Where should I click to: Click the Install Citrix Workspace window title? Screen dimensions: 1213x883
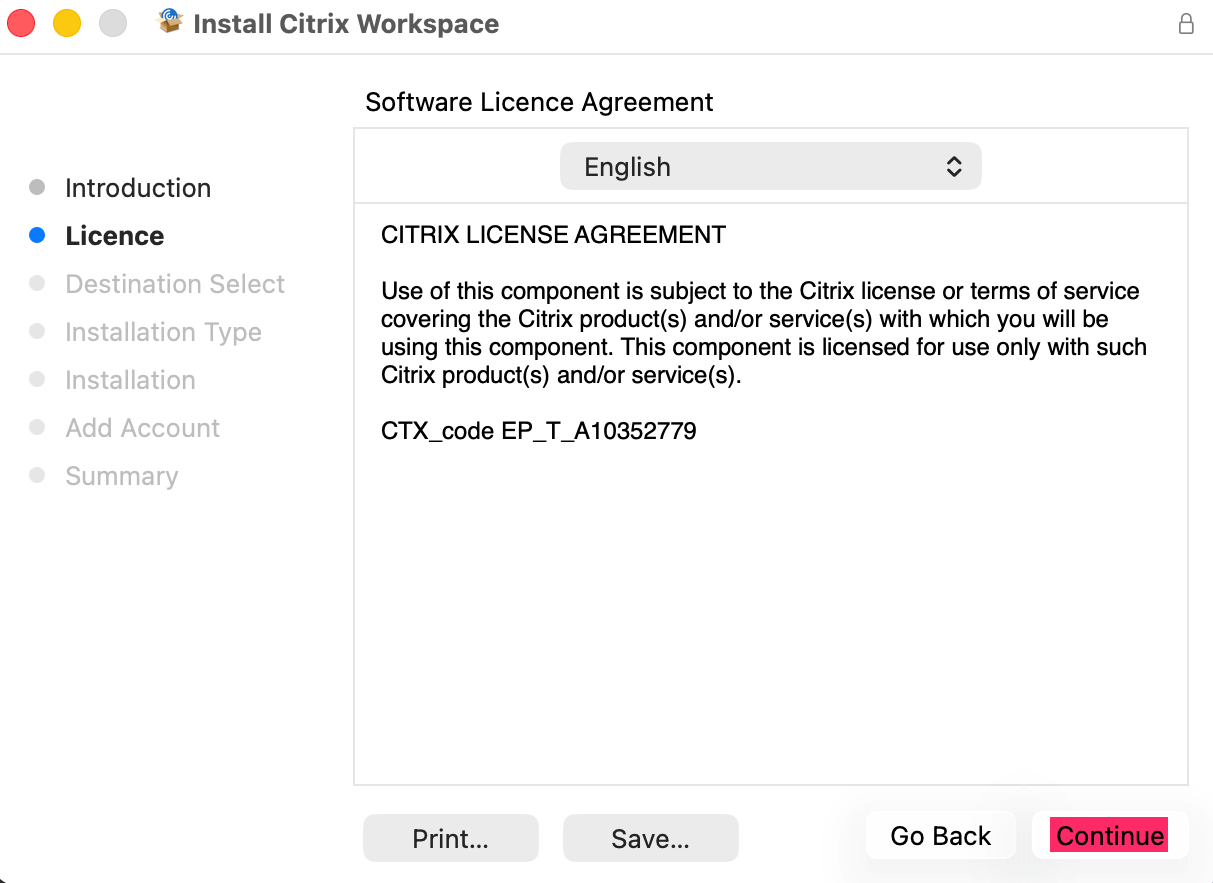tap(346, 24)
